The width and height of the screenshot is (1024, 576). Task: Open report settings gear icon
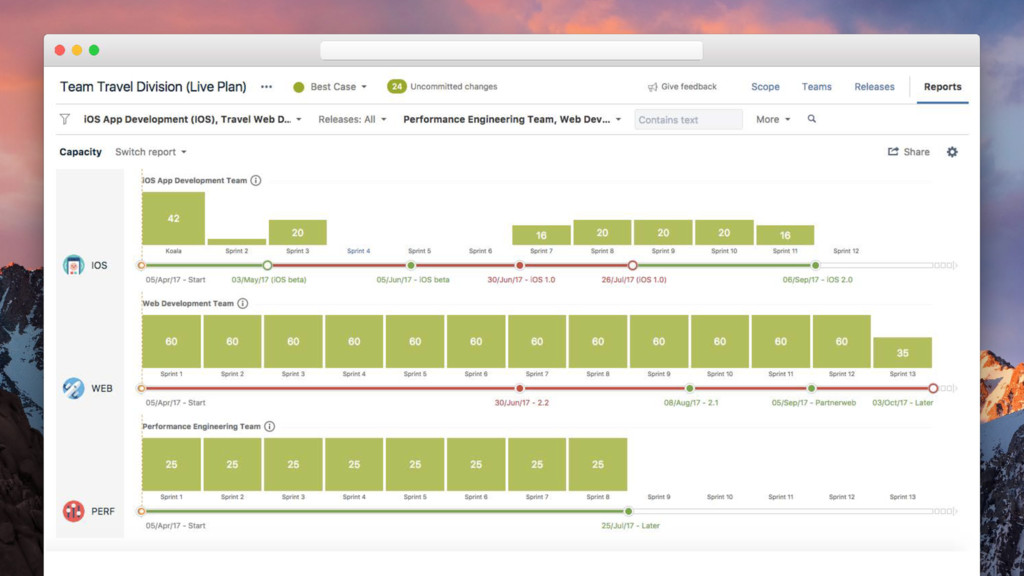952,152
